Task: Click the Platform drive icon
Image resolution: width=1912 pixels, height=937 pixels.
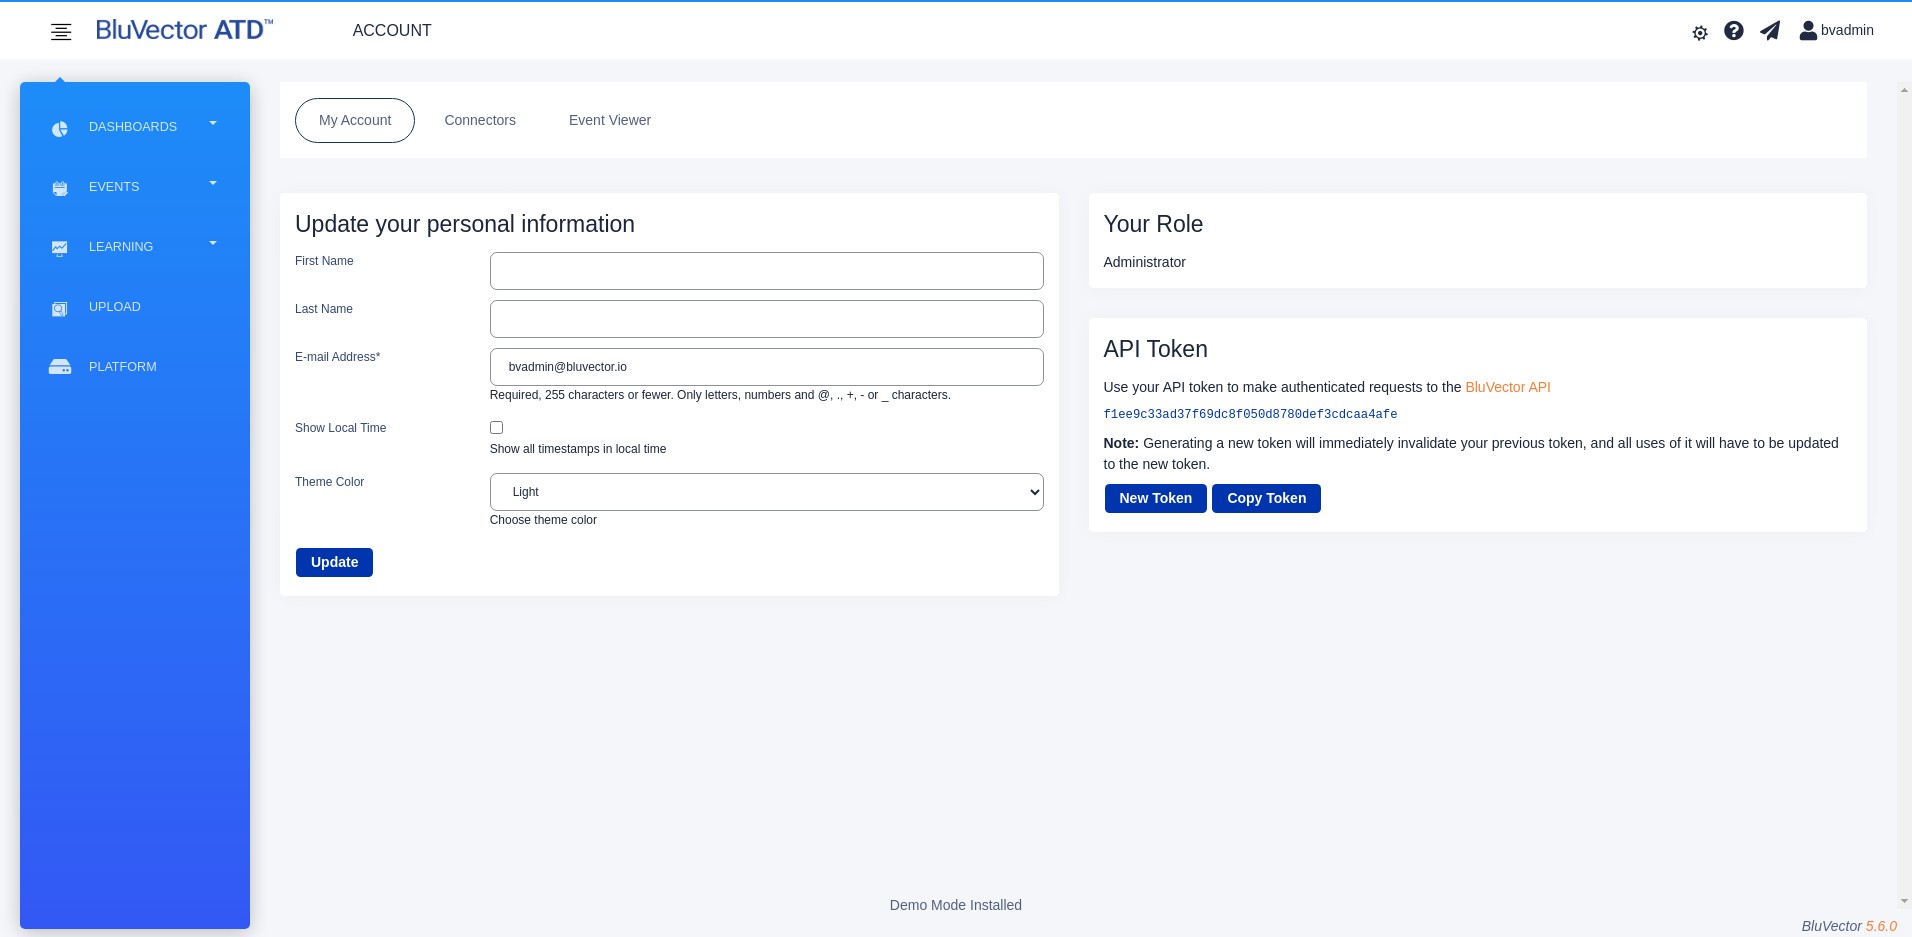Action: [x=60, y=367]
